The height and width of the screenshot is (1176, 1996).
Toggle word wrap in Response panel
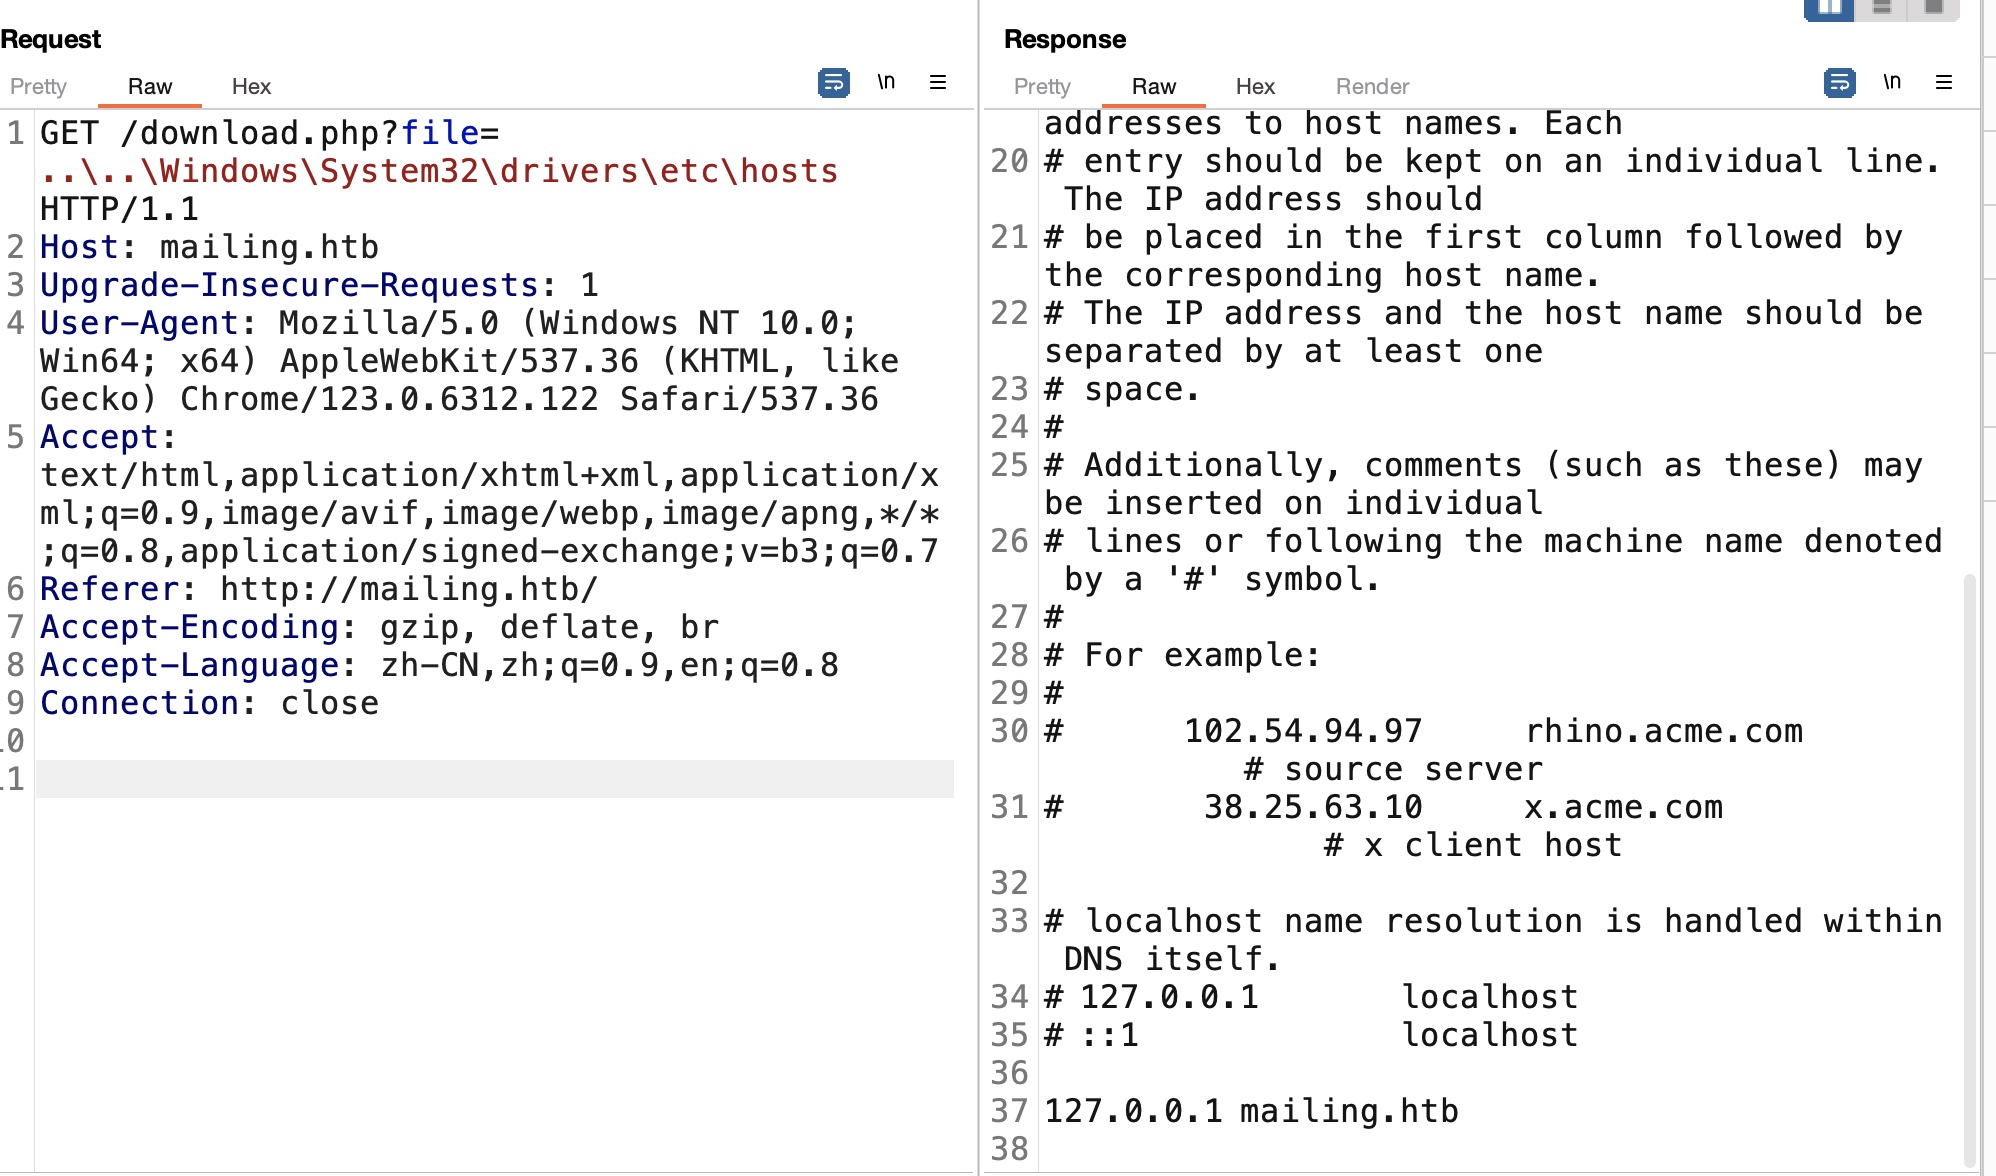click(x=1839, y=82)
